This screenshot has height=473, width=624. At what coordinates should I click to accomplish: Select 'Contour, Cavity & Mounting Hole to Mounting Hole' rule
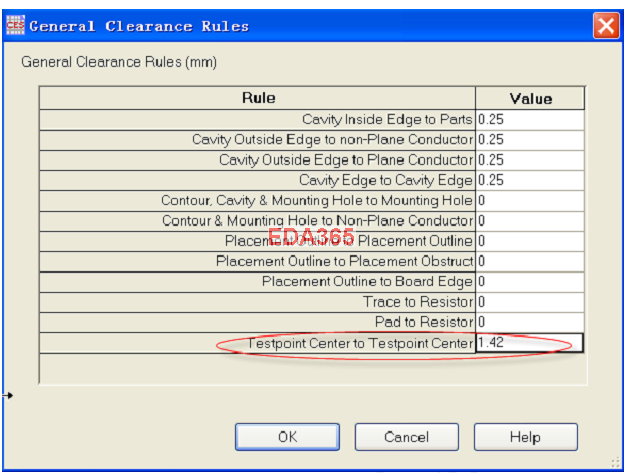(x=257, y=201)
